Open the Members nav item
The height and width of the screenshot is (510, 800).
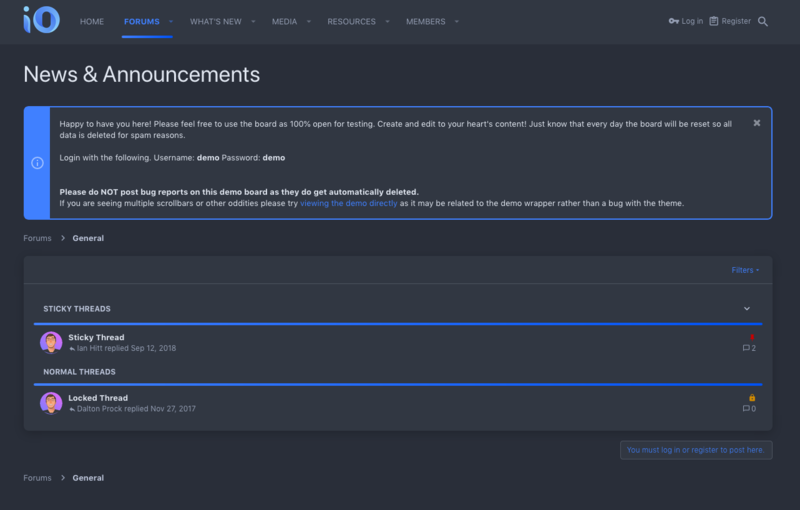click(426, 21)
